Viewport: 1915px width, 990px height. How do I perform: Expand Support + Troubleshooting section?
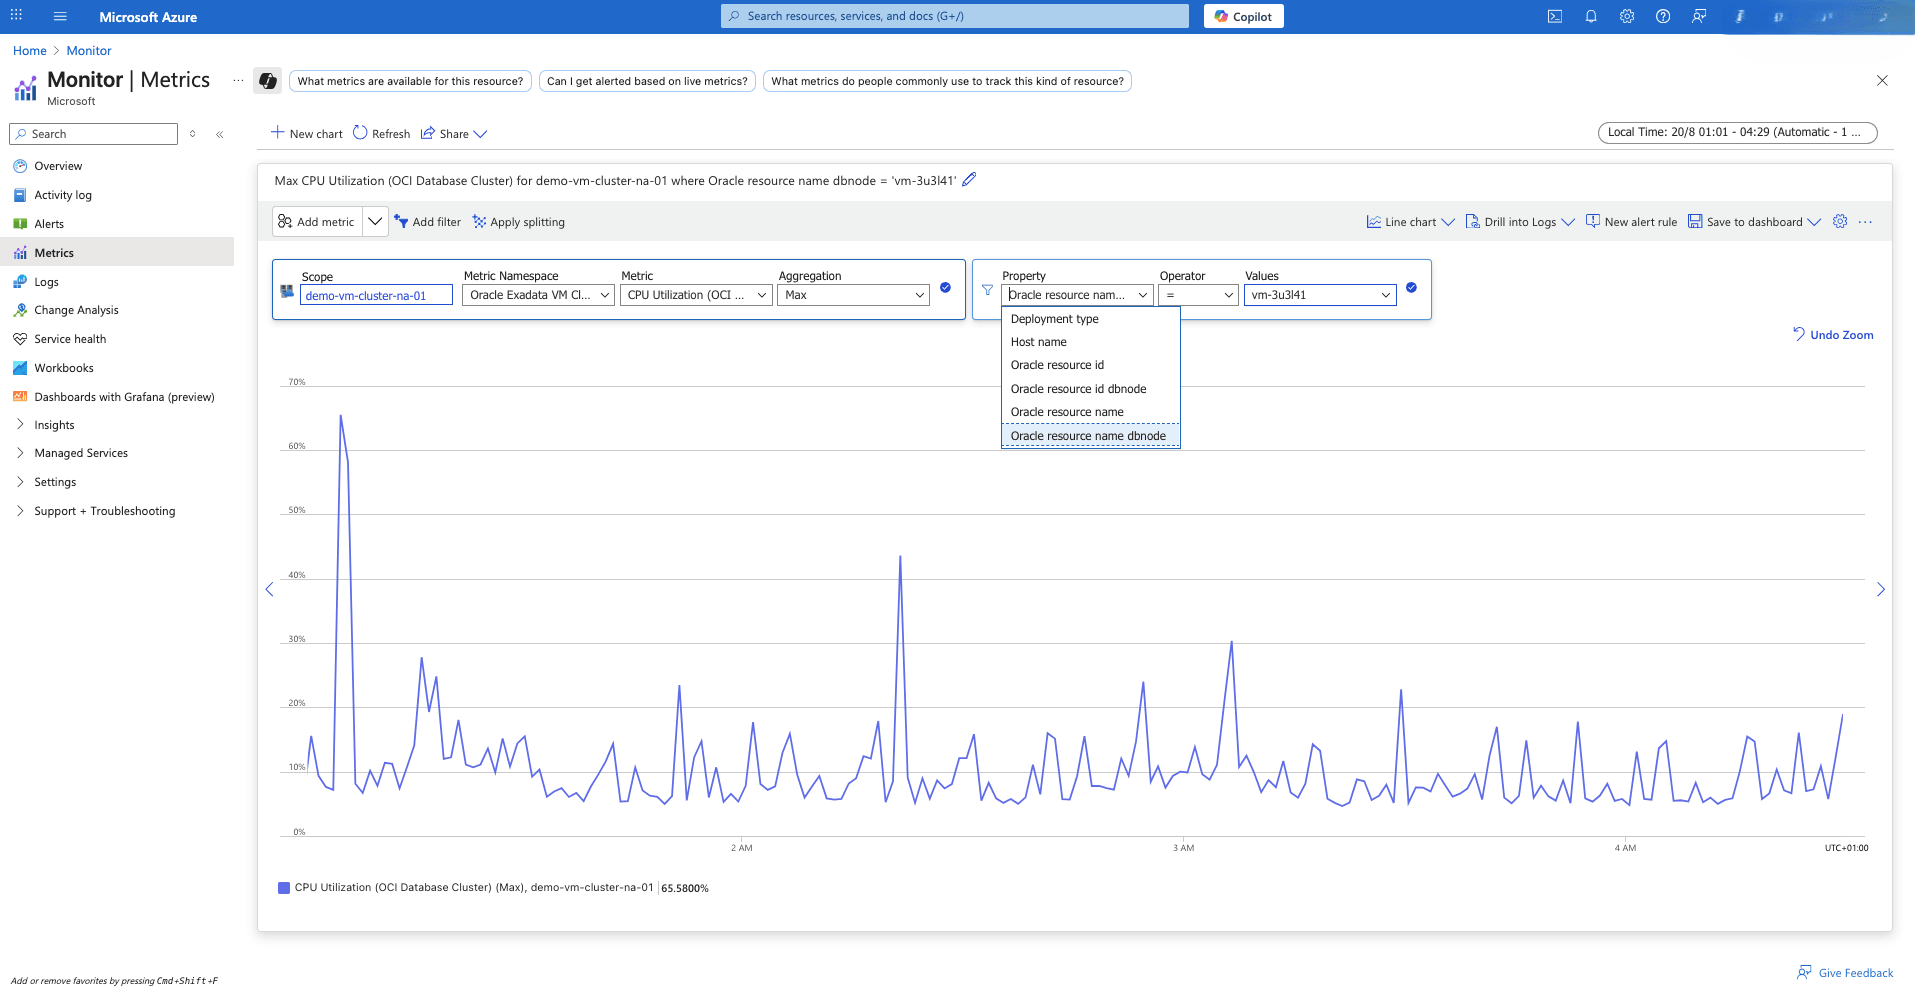click(x=20, y=511)
